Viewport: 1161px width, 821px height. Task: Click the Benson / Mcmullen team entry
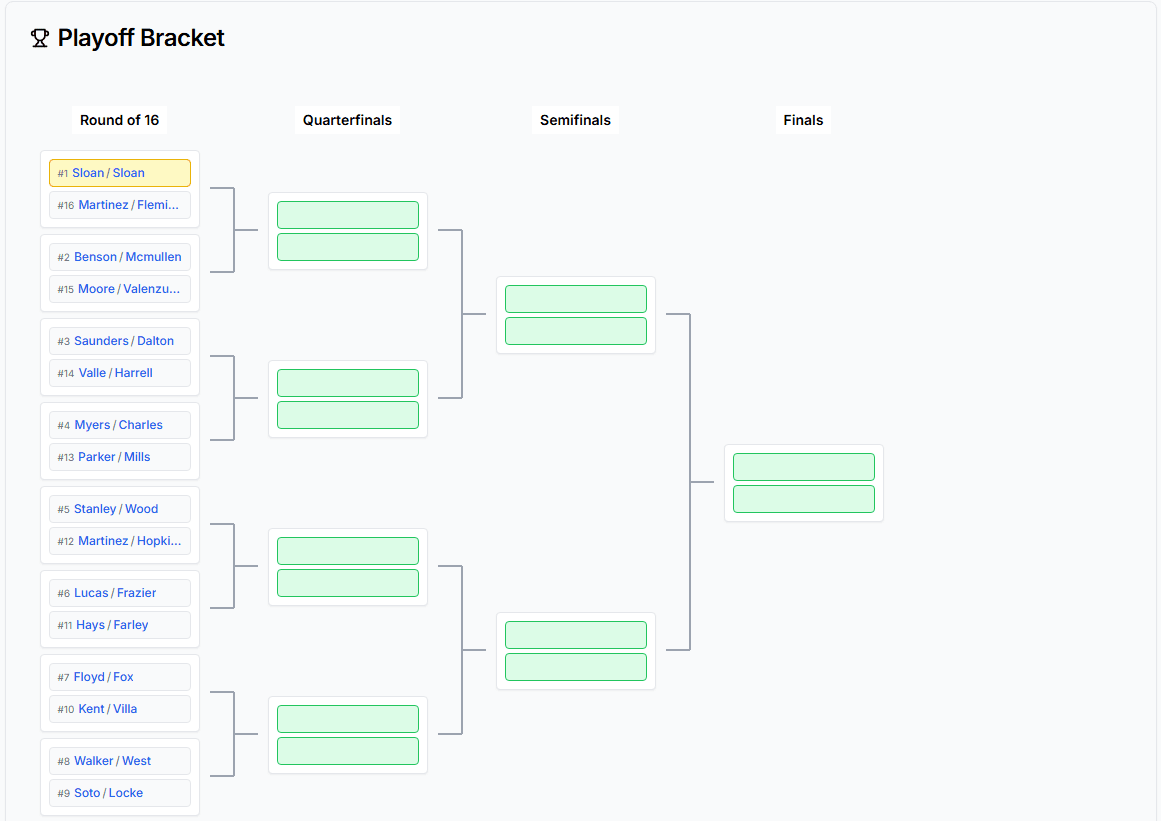pos(120,256)
